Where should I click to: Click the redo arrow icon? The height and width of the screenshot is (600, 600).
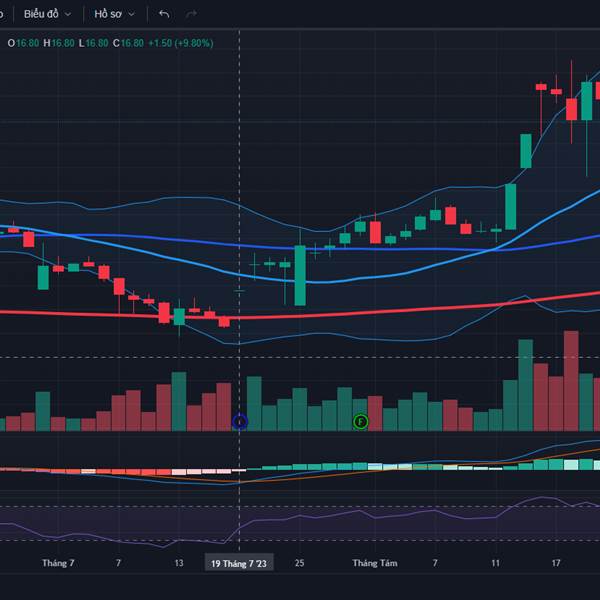pos(191,14)
